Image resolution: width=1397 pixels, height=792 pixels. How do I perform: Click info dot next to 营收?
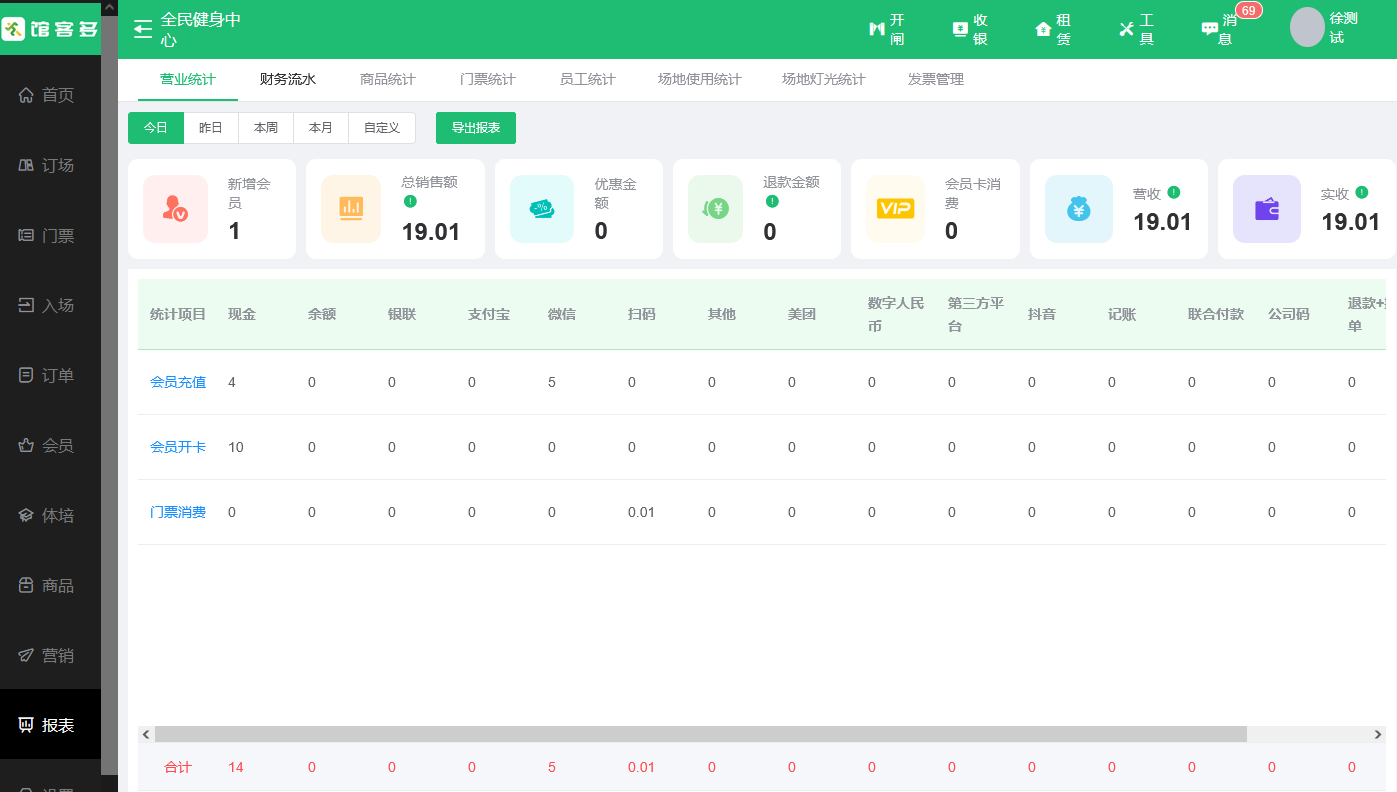[1173, 192]
